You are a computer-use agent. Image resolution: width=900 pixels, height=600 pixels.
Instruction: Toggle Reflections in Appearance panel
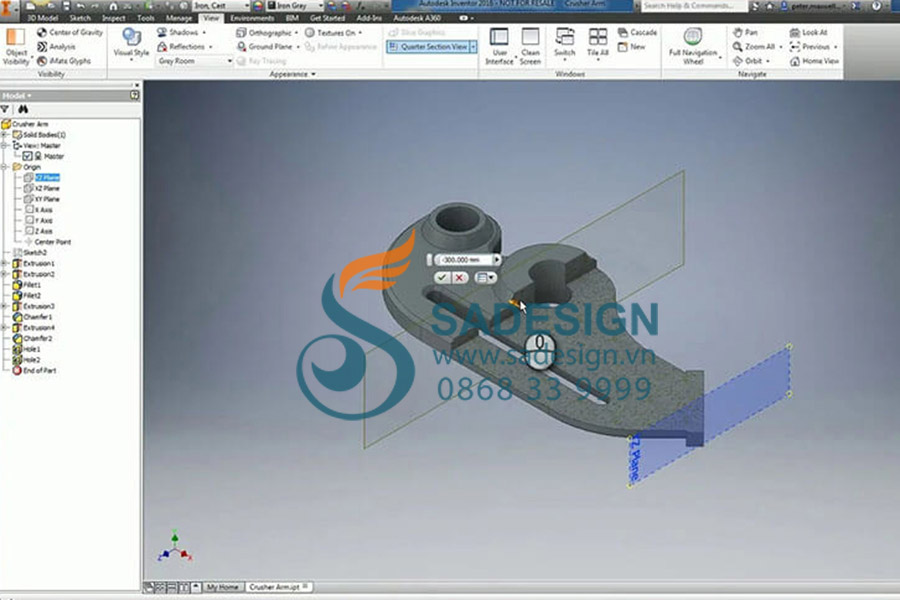(x=184, y=47)
